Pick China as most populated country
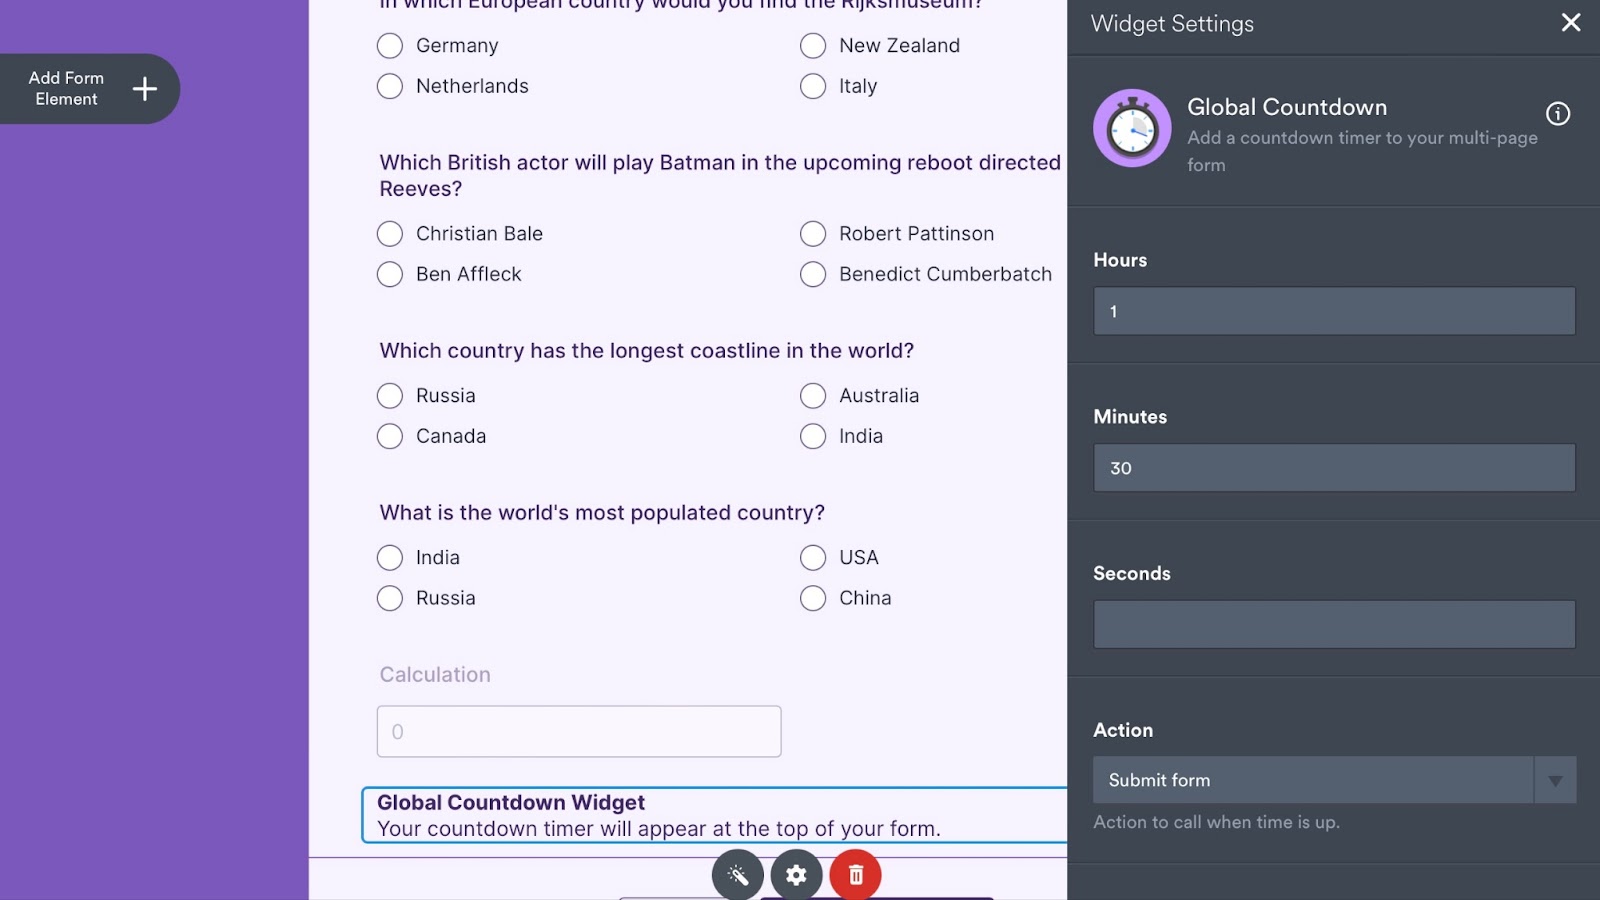This screenshot has width=1600, height=900. tap(813, 599)
